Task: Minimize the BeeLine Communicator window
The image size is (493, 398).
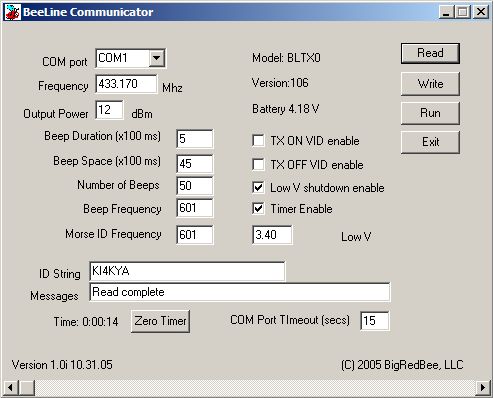Action: pyautogui.click(x=446, y=12)
